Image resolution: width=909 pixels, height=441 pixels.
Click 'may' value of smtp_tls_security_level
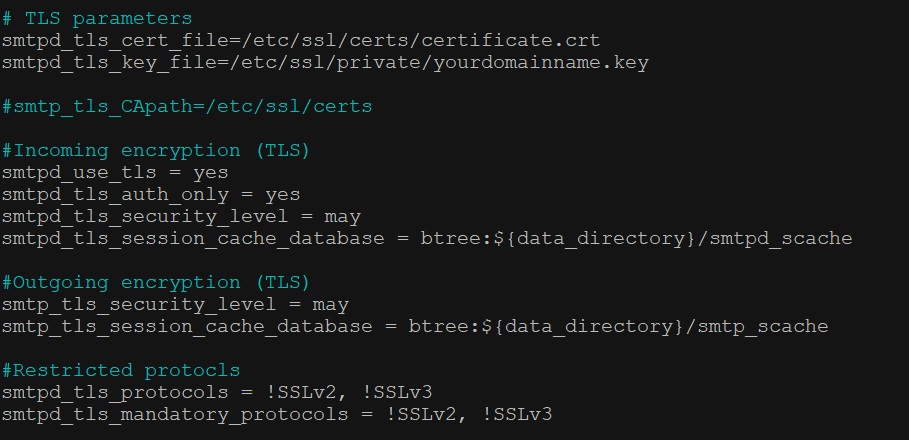(330, 305)
